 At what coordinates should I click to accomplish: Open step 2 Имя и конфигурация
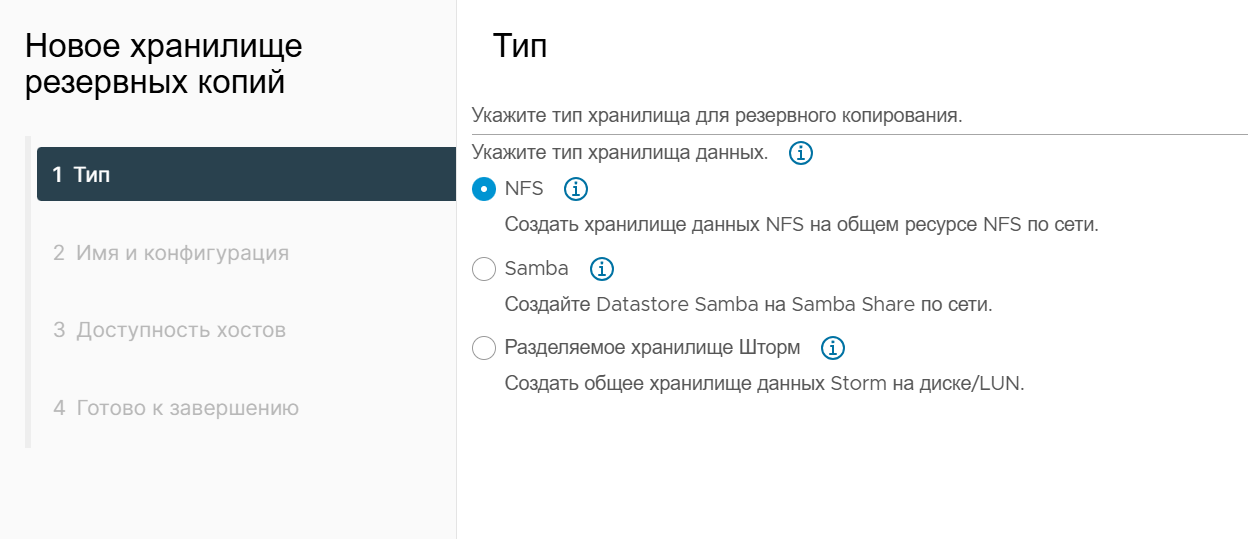point(171,253)
